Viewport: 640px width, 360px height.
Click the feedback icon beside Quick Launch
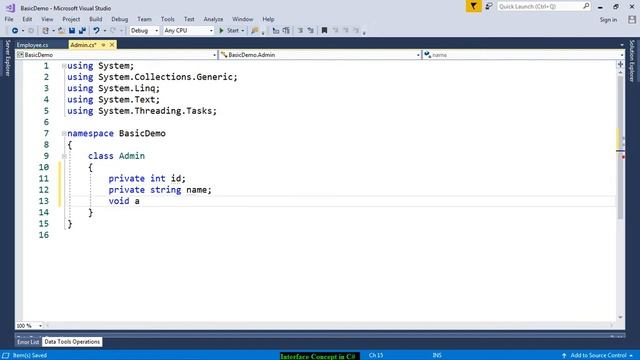(489, 7)
